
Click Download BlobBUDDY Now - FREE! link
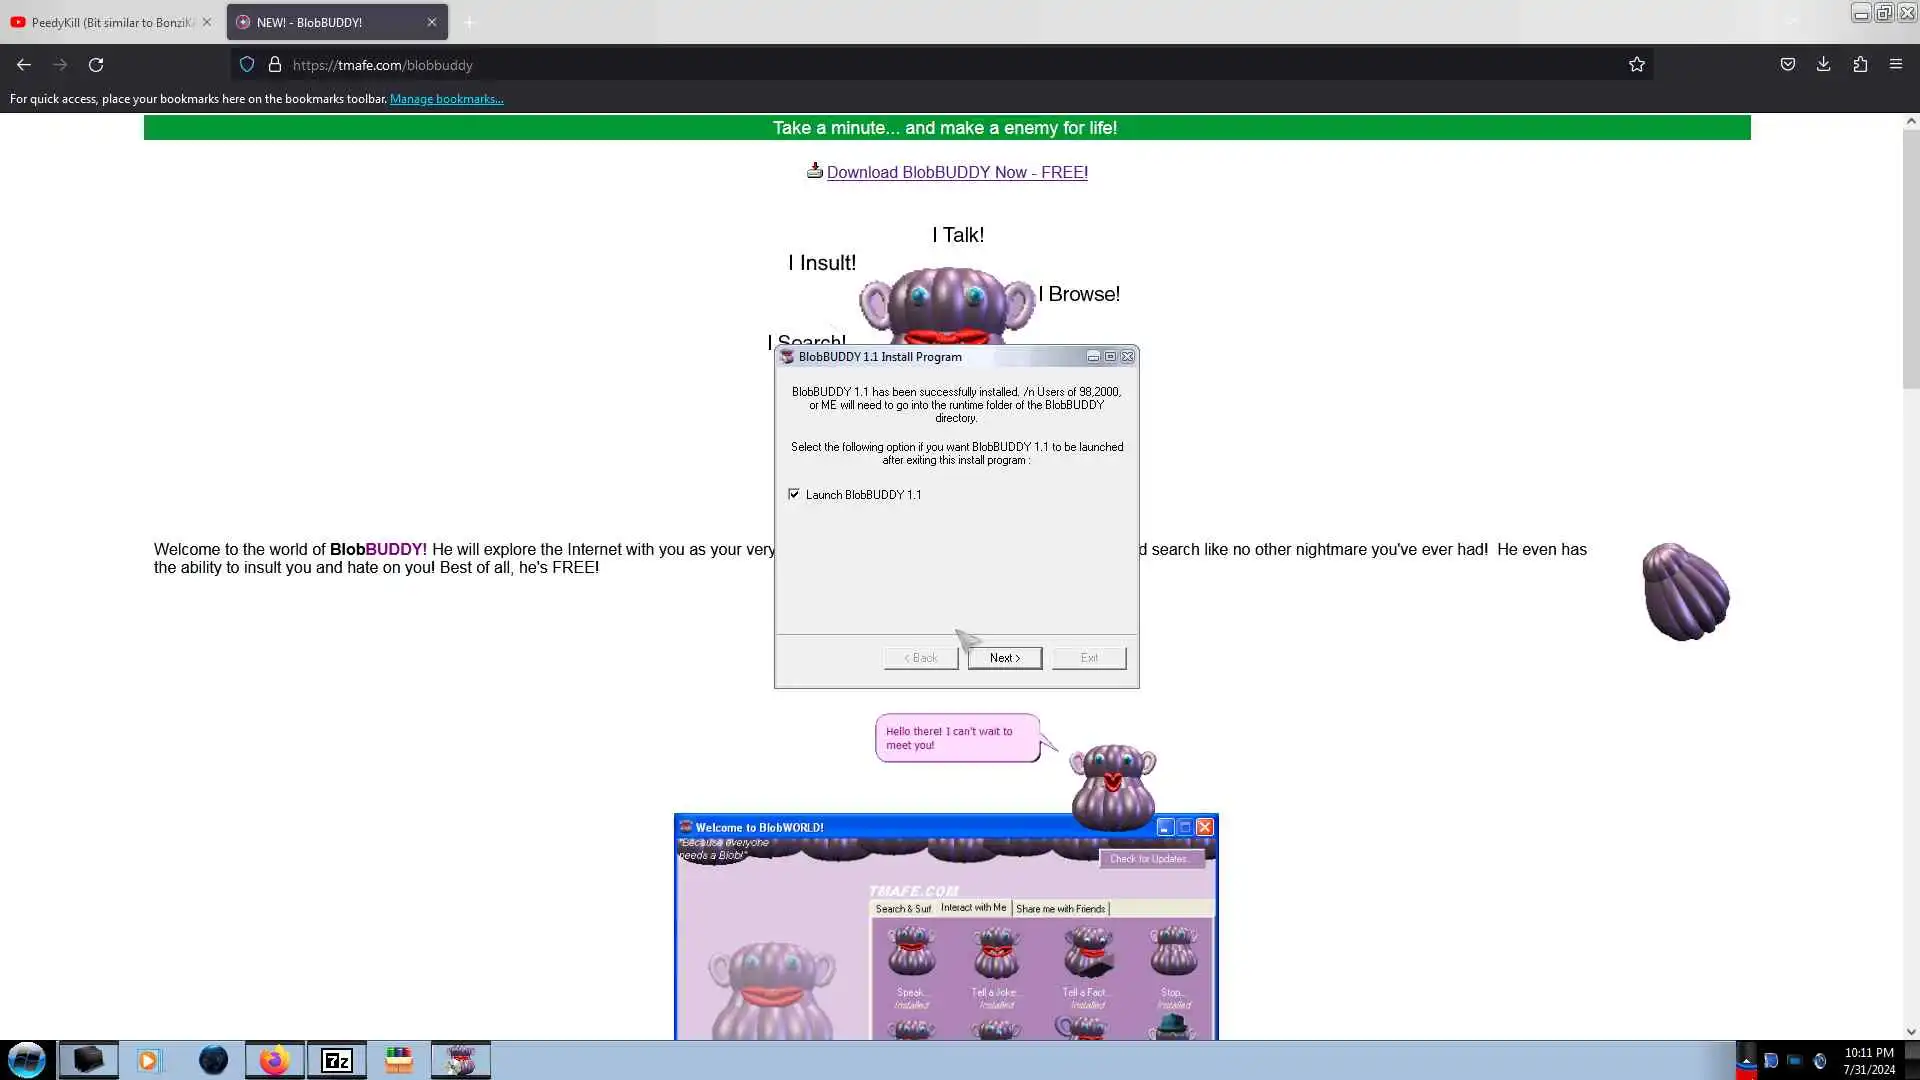click(956, 172)
